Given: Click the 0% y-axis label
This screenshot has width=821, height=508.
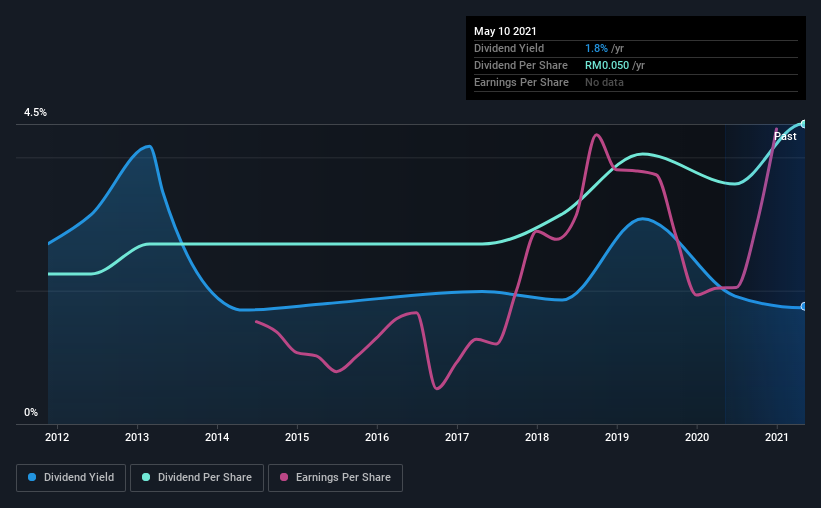Looking at the screenshot, I should [x=31, y=413].
